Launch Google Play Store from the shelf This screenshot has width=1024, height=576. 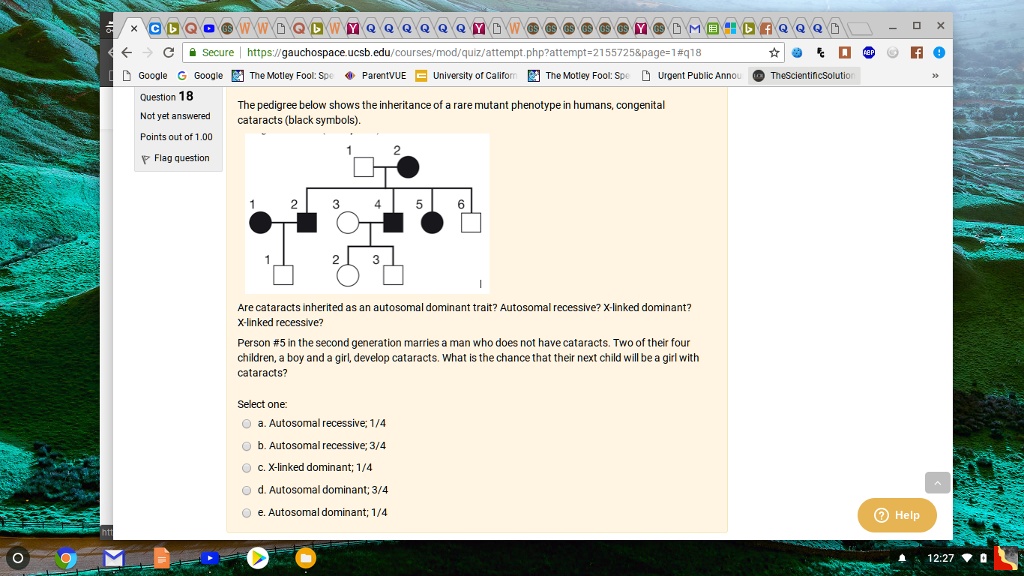tap(258, 558)
